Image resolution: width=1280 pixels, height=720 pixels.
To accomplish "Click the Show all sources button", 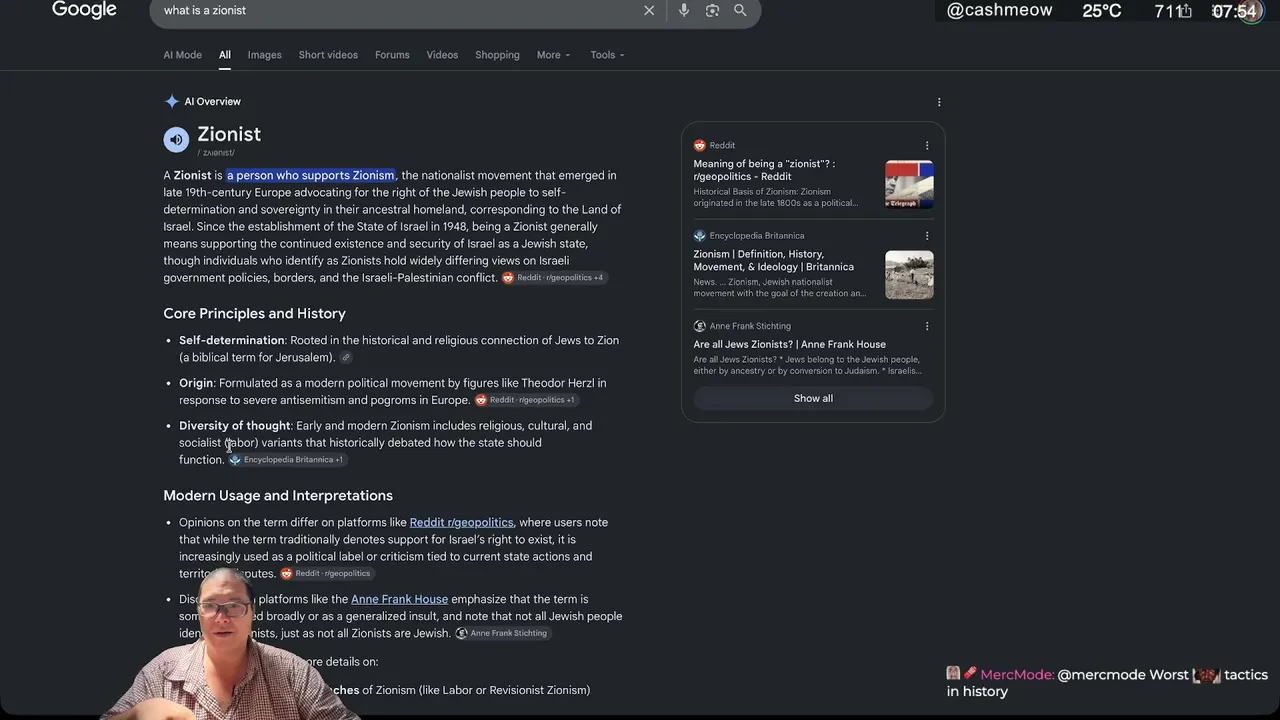I will 813,398.
